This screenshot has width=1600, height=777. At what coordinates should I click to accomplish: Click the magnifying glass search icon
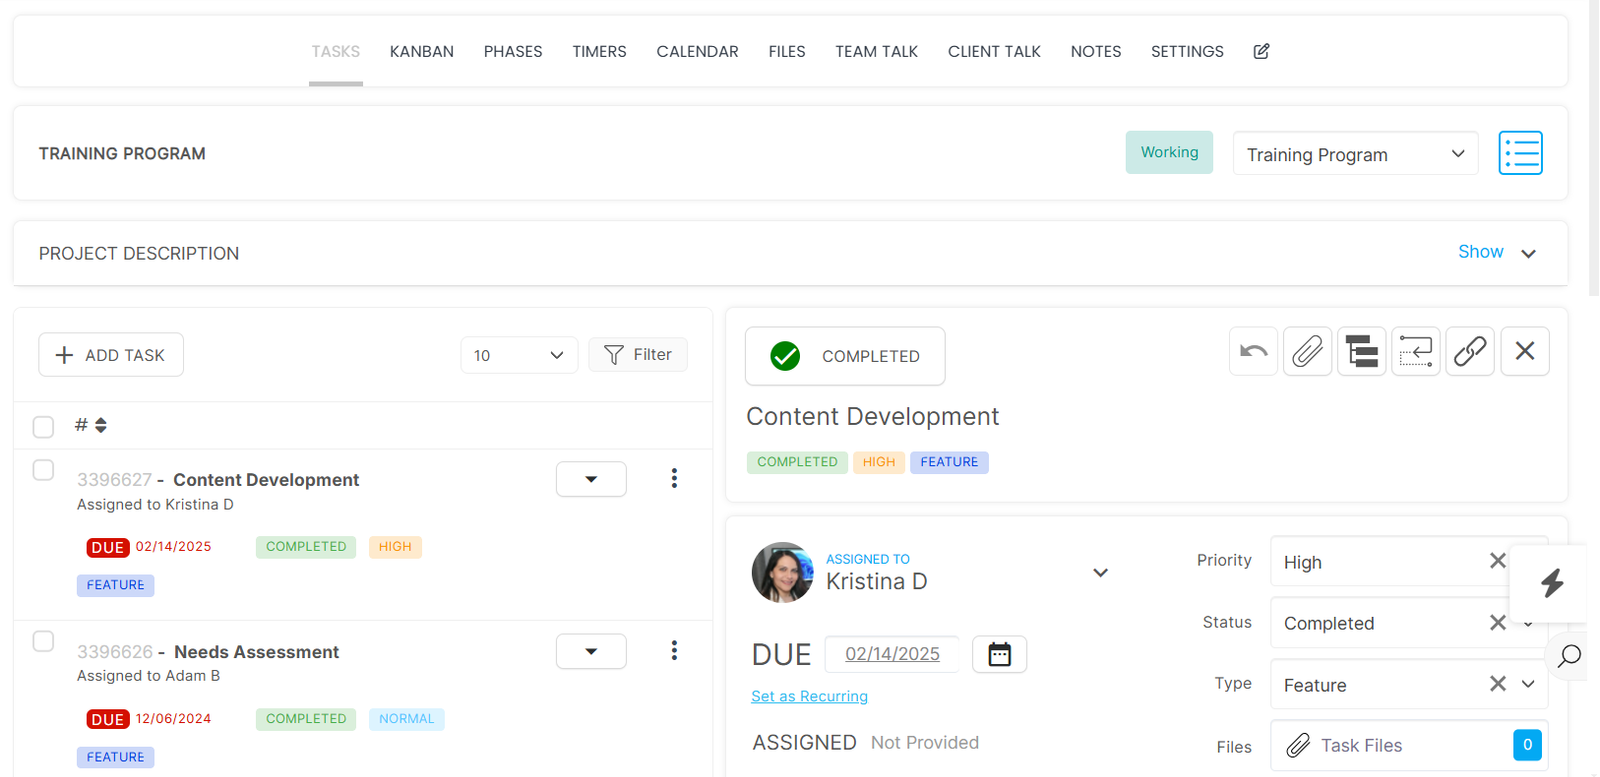click(x=1569, y=656)
